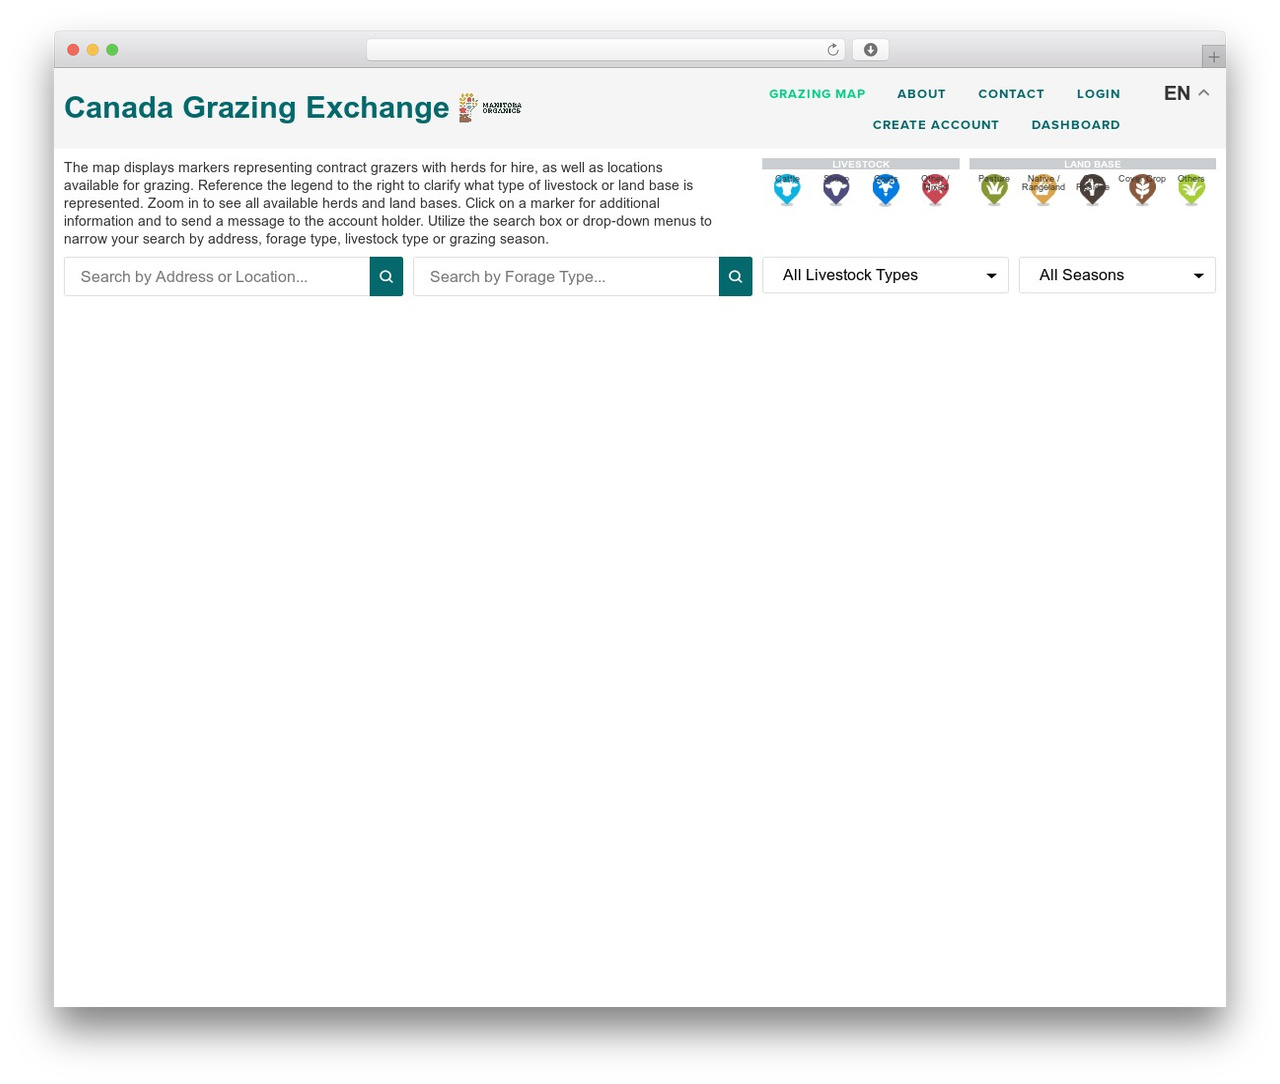The height and width of the screenshot is (1084, 1280).
Task: Open the browser downloads icon
Action: 871,50
